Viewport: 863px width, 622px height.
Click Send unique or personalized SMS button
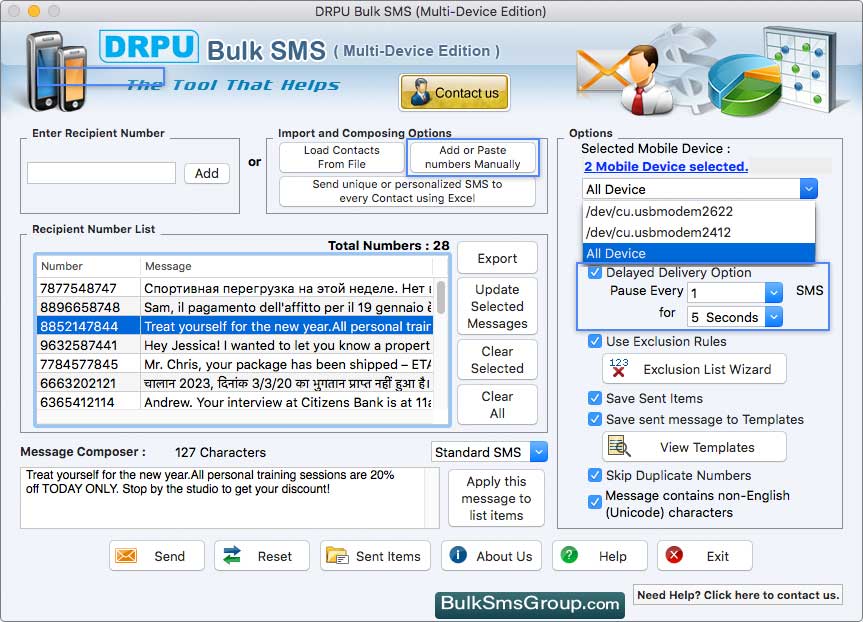click(x=407, y=191)
